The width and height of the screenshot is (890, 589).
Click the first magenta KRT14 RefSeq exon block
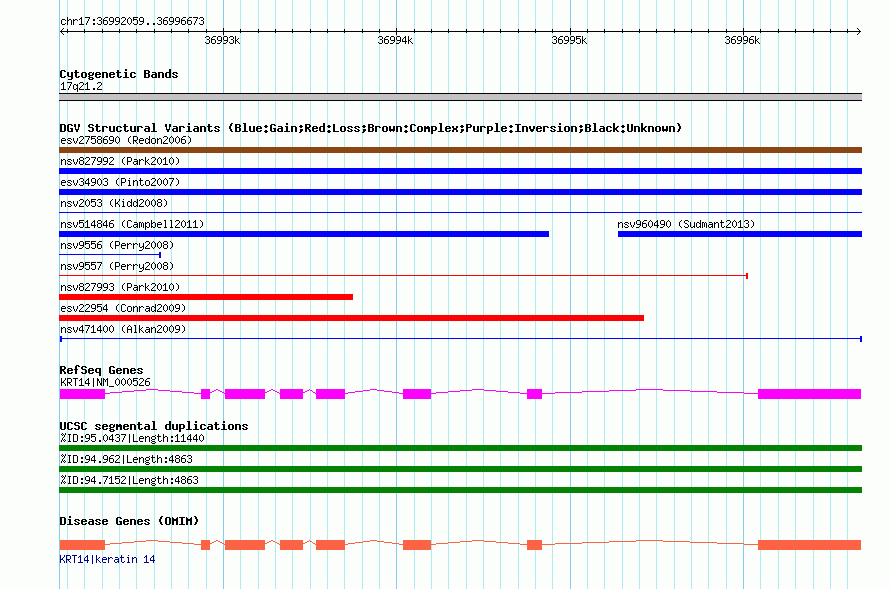click(x=82, y=394)
